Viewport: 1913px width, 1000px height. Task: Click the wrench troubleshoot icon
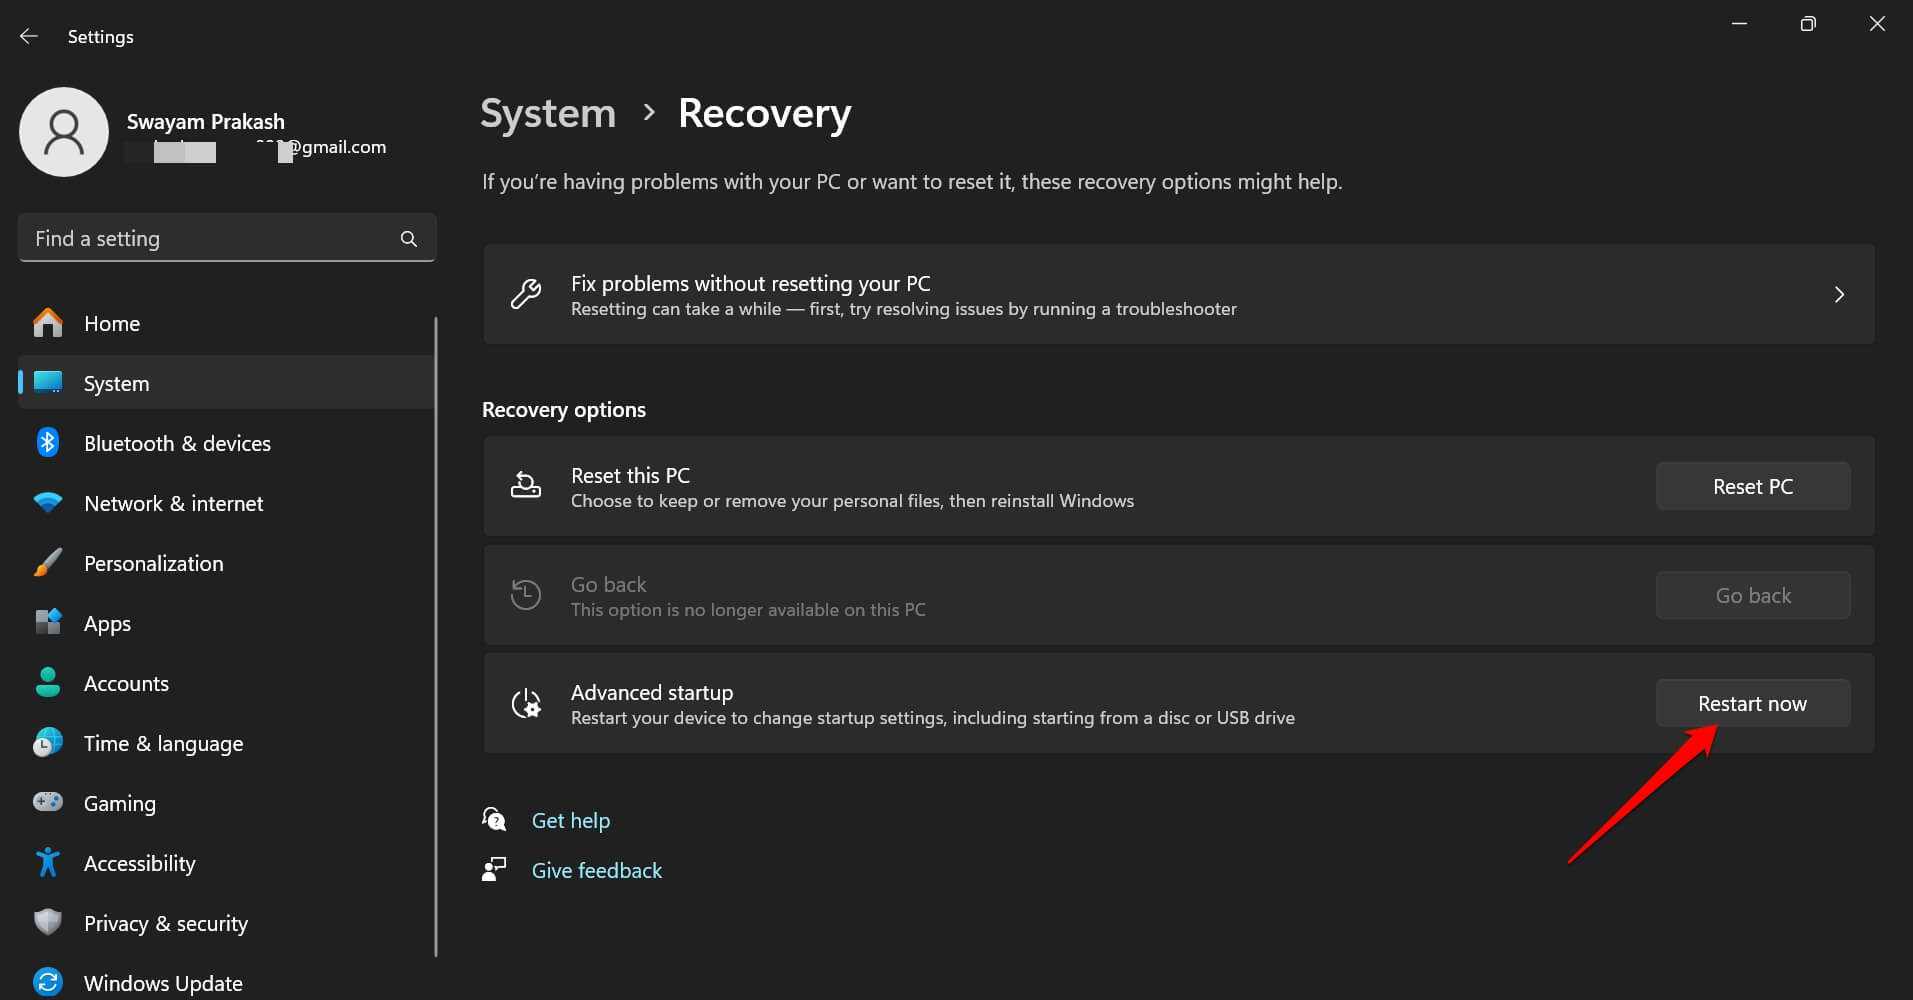click(526, 294)
